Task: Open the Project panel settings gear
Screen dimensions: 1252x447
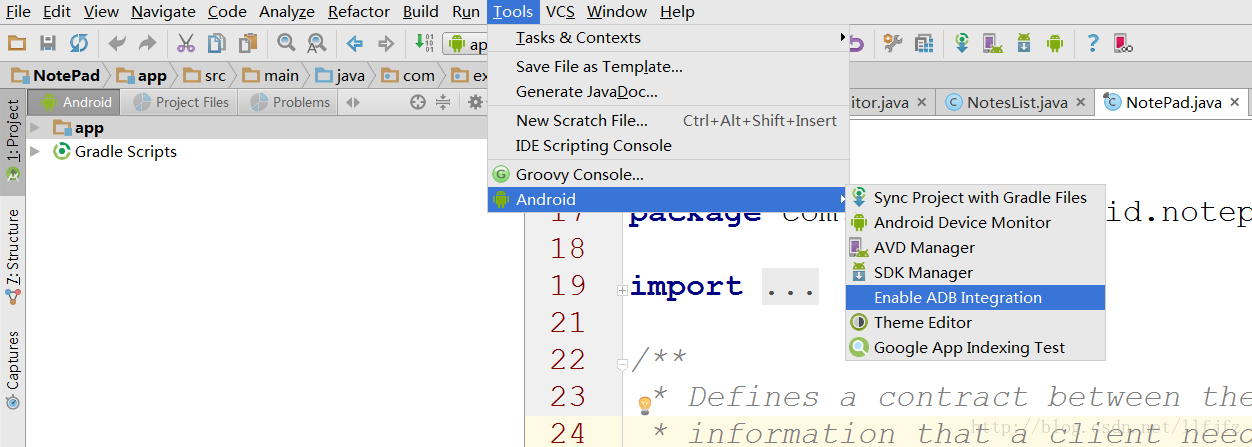Action: (475, 102)
